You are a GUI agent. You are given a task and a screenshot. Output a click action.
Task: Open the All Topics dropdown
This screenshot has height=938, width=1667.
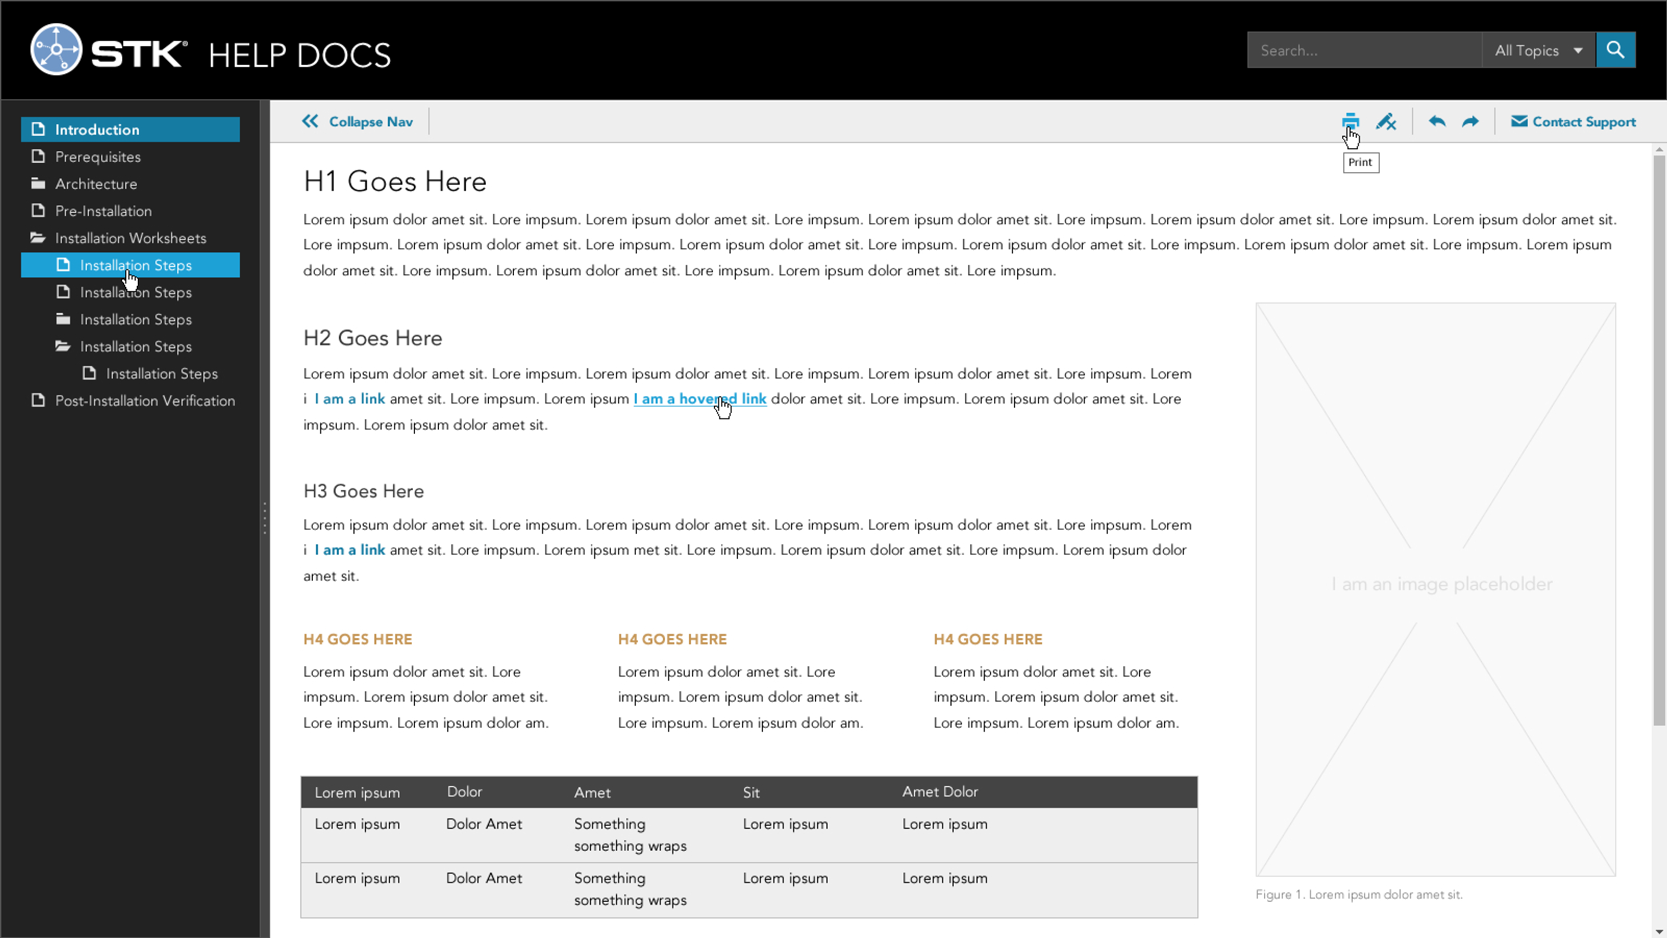click(x=1538, y=50)
